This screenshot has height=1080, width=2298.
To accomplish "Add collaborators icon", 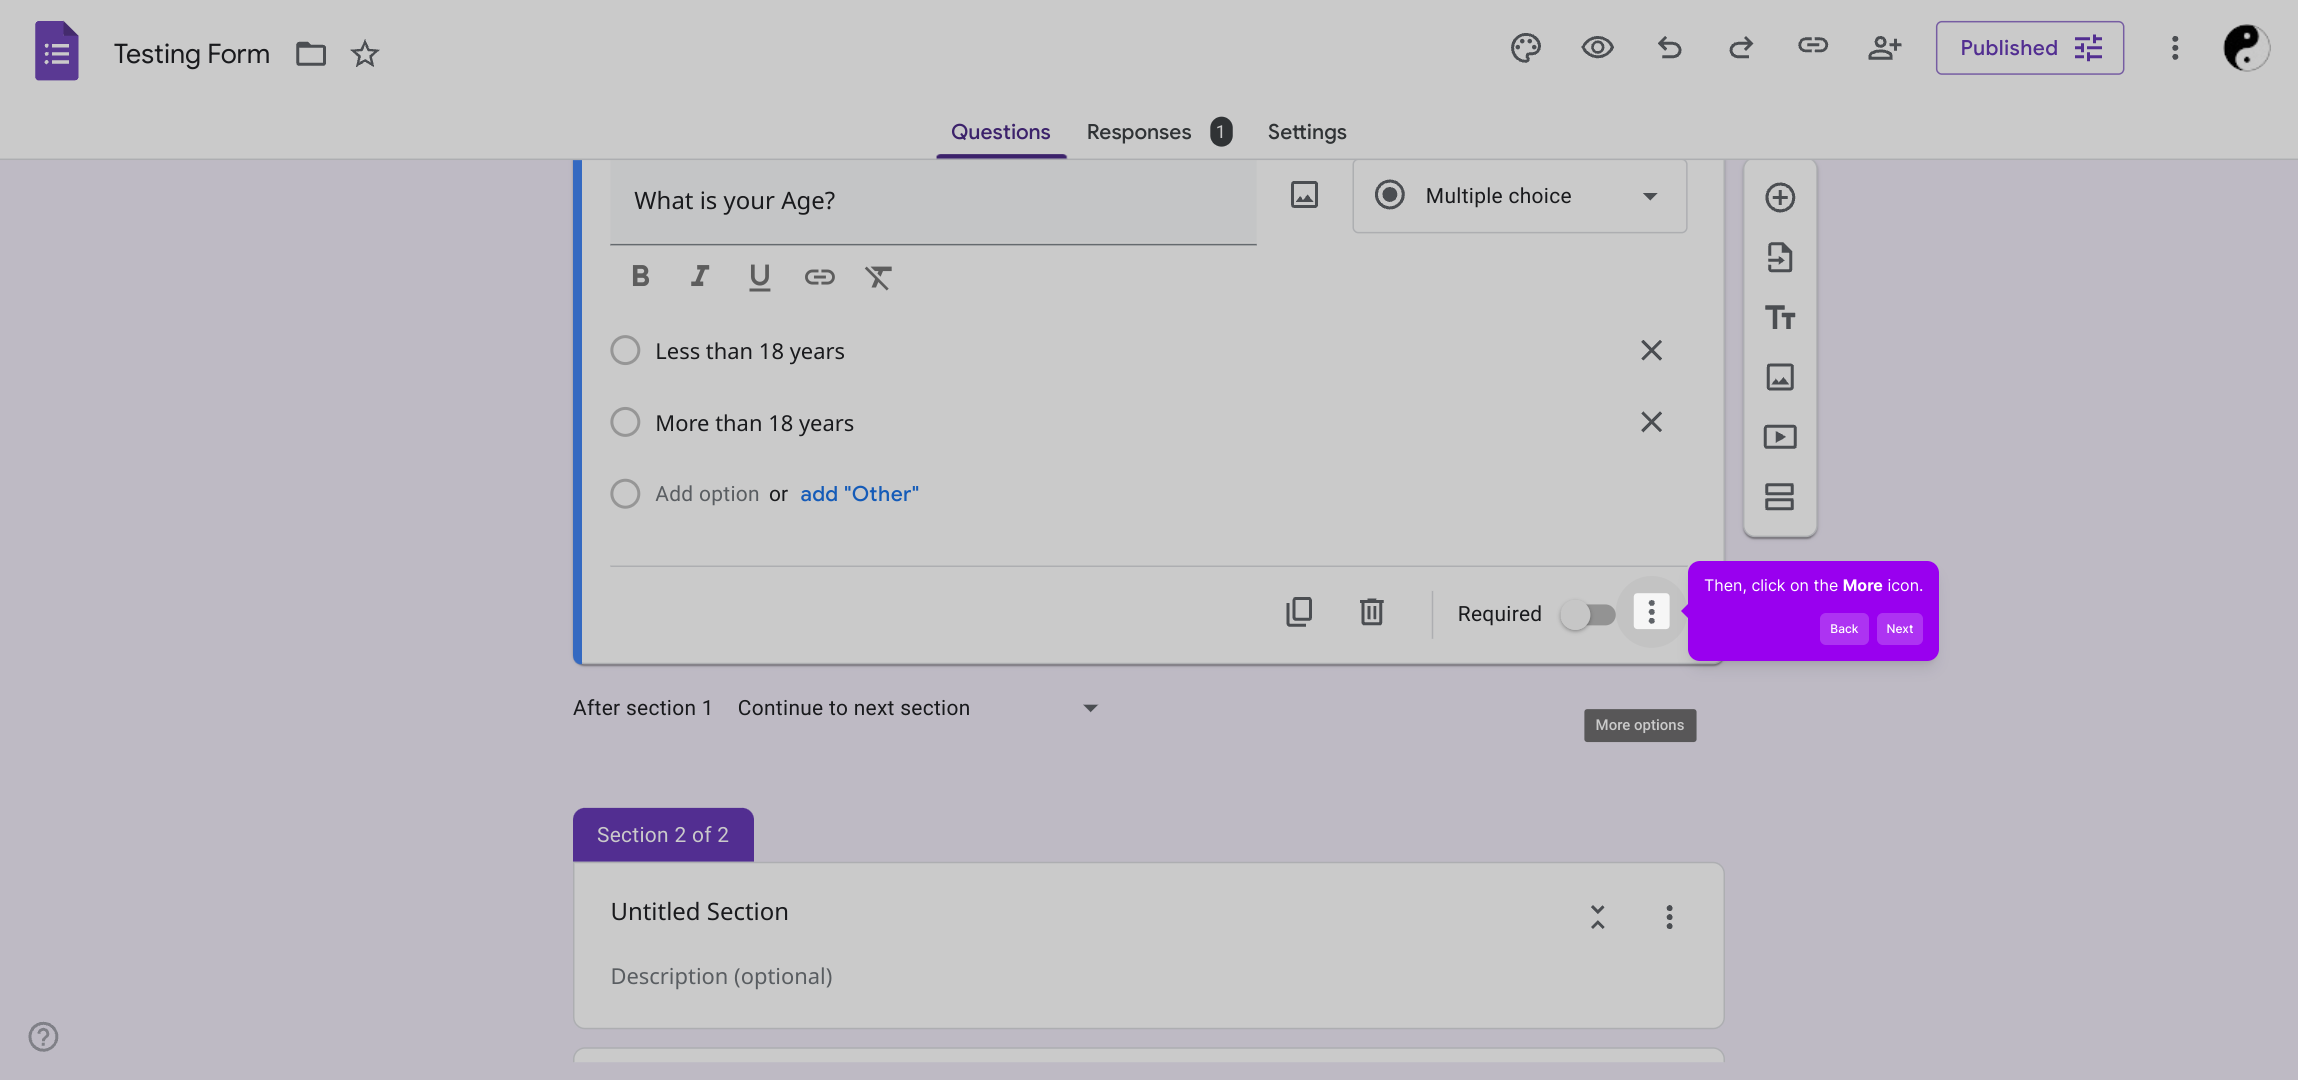I will coord(1884,48).
